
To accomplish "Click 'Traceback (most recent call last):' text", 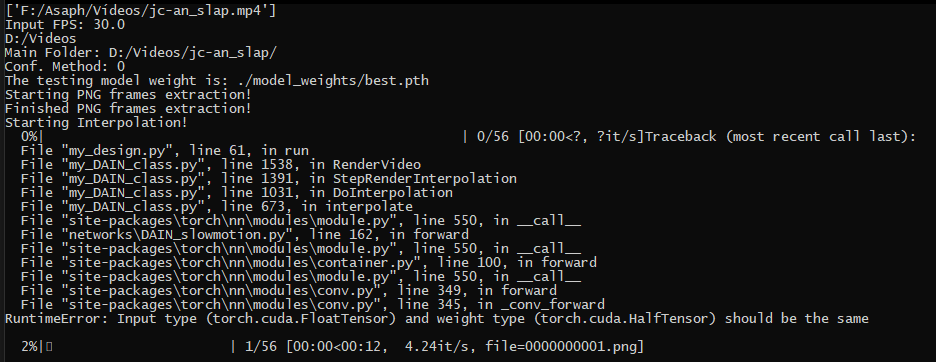I will coord(780,137).
